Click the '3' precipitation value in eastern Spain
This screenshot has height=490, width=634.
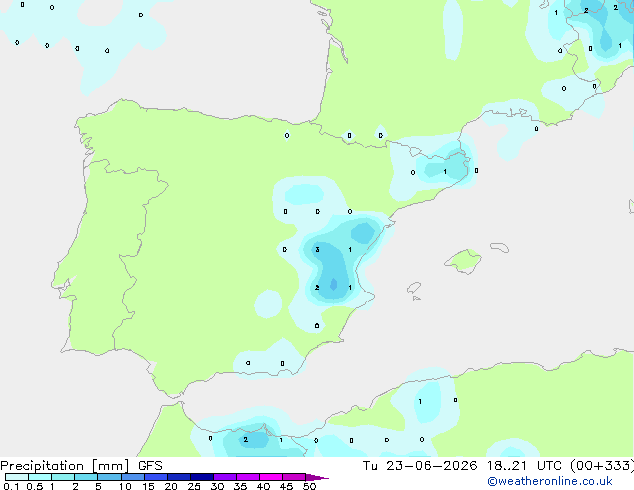[317, 249]
